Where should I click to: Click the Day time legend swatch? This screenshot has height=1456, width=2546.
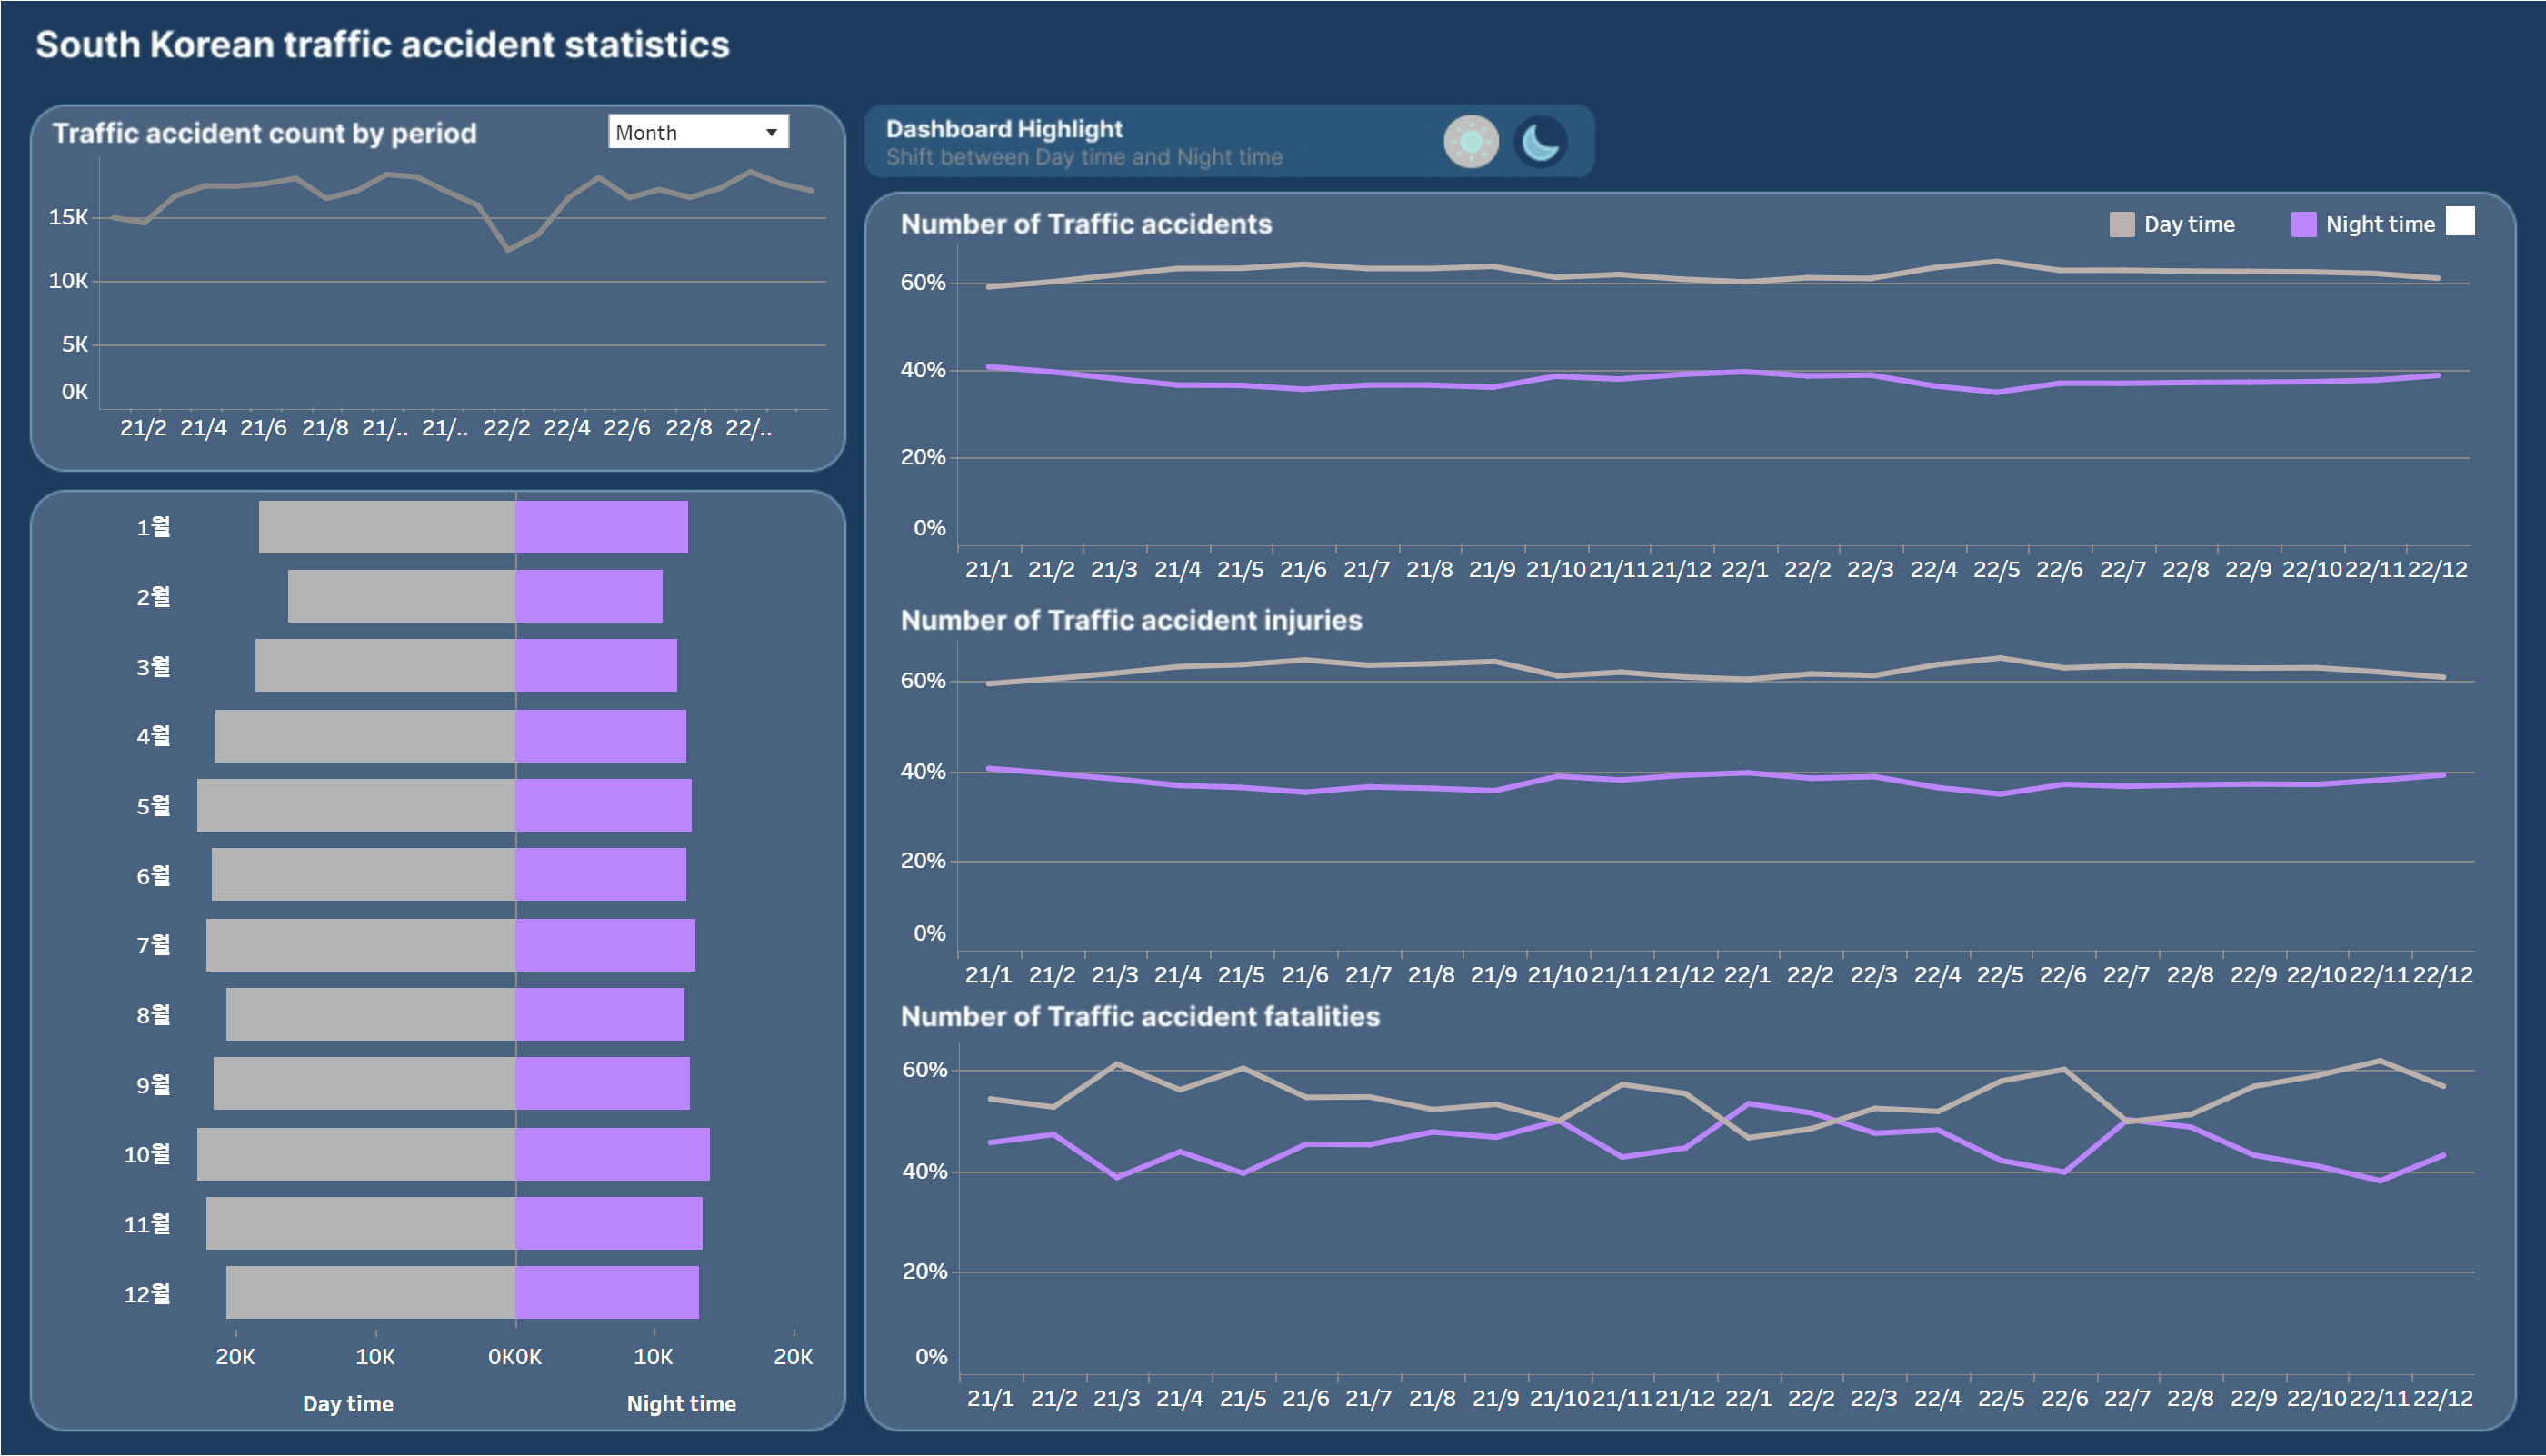click(x=2121, y=224)
